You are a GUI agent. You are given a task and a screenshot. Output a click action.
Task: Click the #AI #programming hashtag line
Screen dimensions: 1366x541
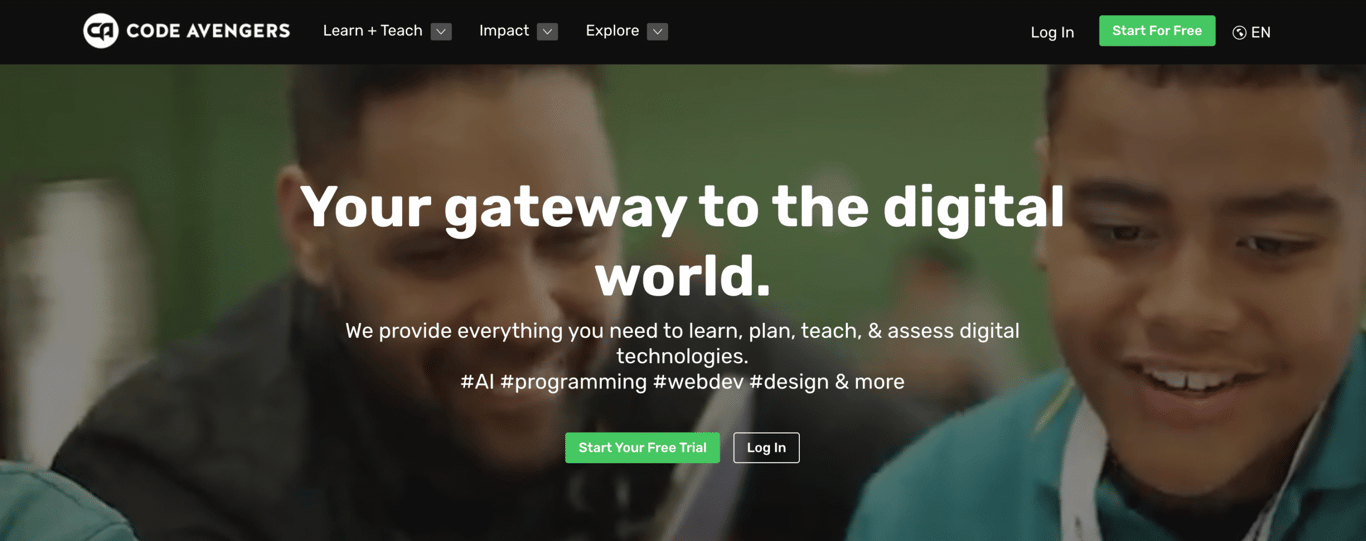(x=682, y=382)
